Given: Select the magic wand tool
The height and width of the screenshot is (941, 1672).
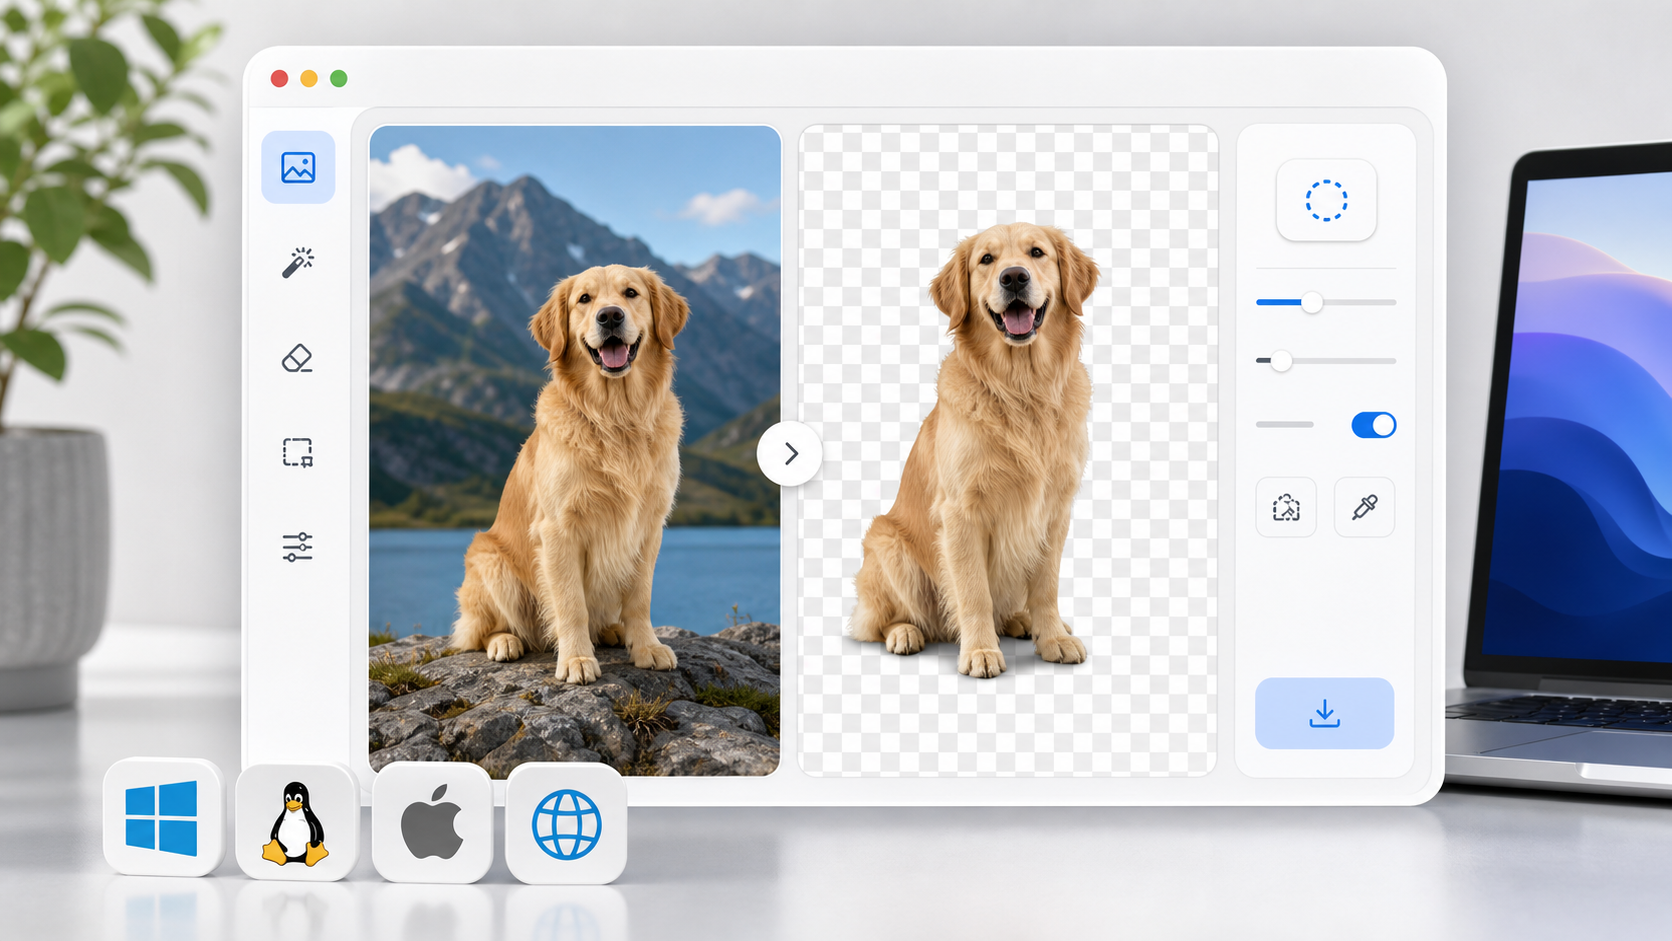Looking at the screenshot, I should pos(298,263).
